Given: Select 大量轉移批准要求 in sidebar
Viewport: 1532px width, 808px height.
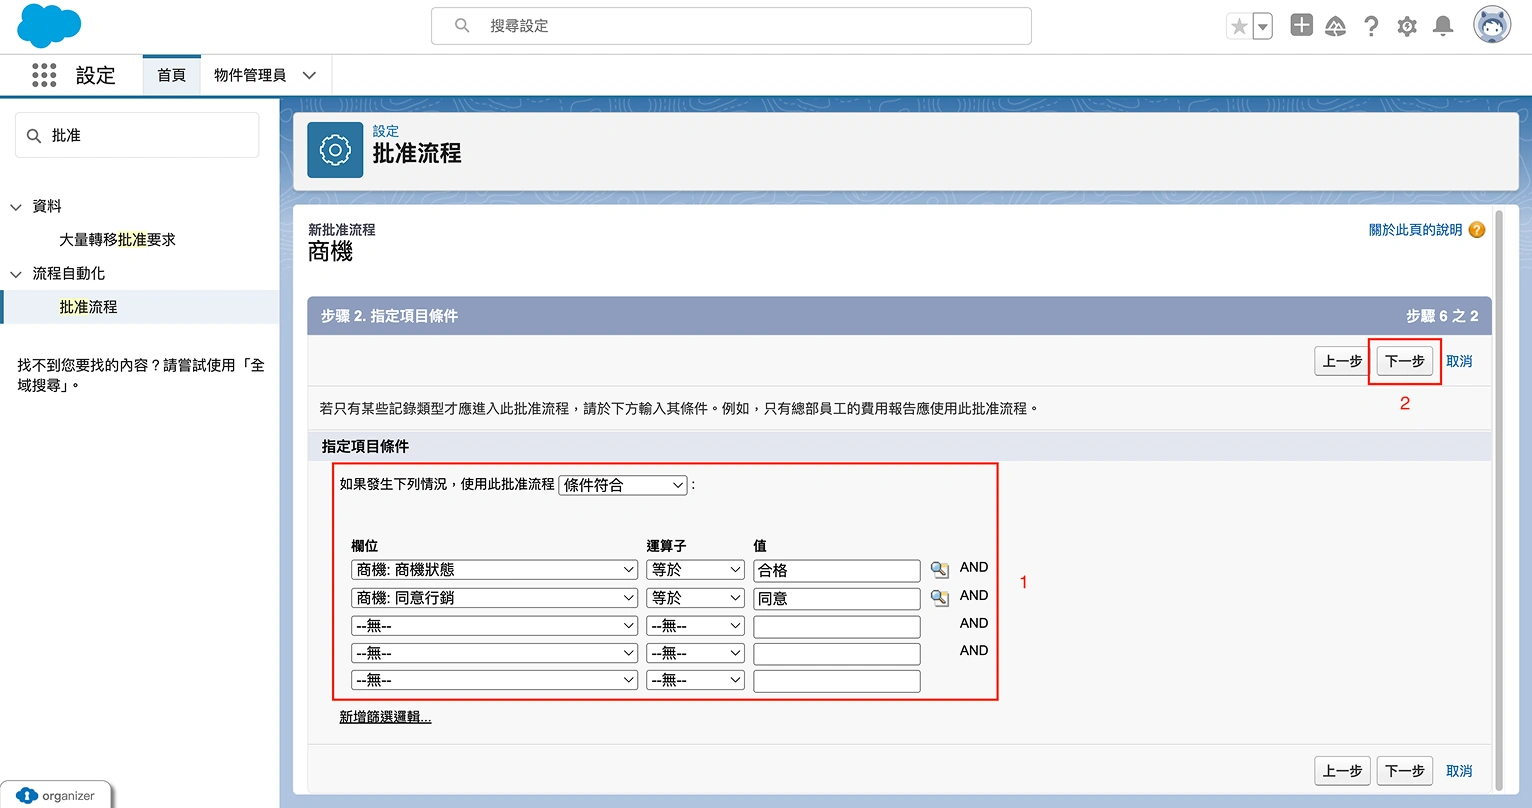Looking at the screenshot, I should click(117, 240).
